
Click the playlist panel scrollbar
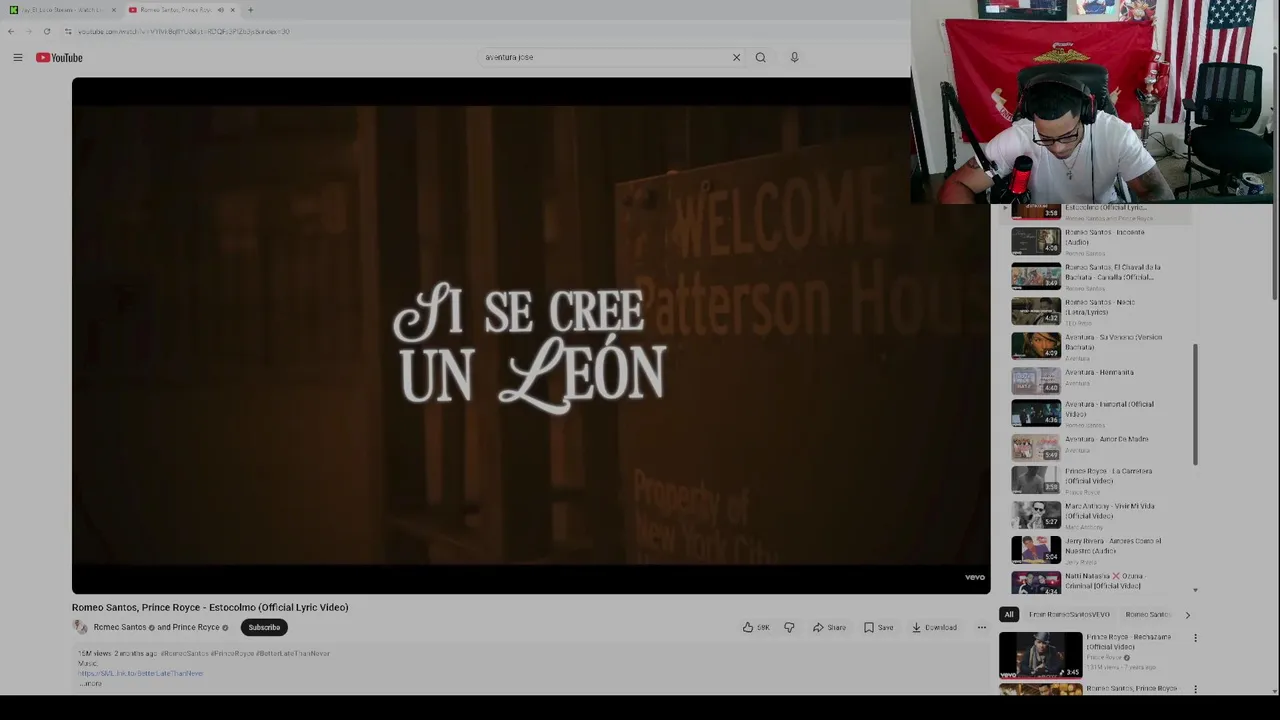[x=1195, y=405]
